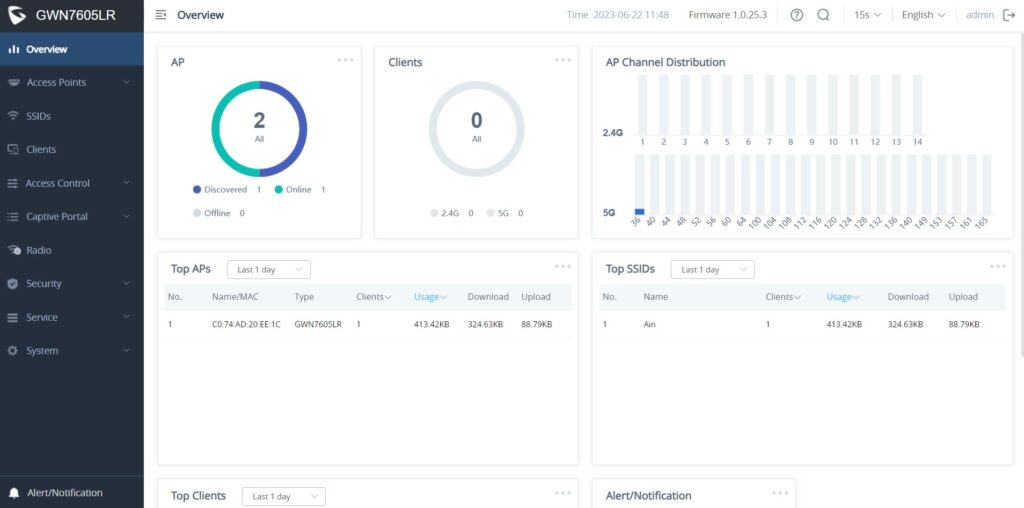Open Alert/Notification at sidebar bottom
Viewport: 1024px width, 508px height.
tap(72, 493)
